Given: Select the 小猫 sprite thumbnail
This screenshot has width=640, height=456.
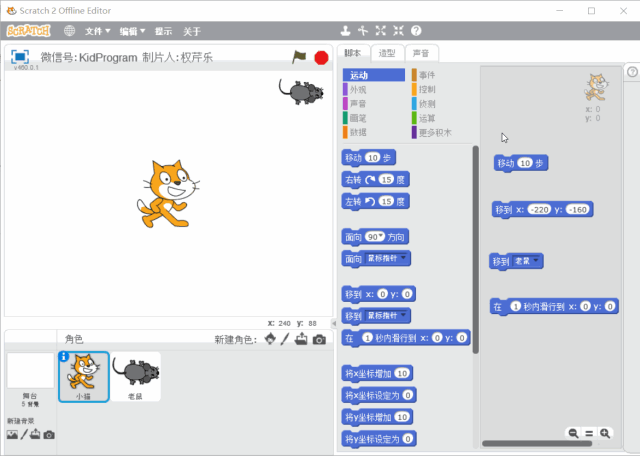Looking at the screenshot, I should pos(84,377).
